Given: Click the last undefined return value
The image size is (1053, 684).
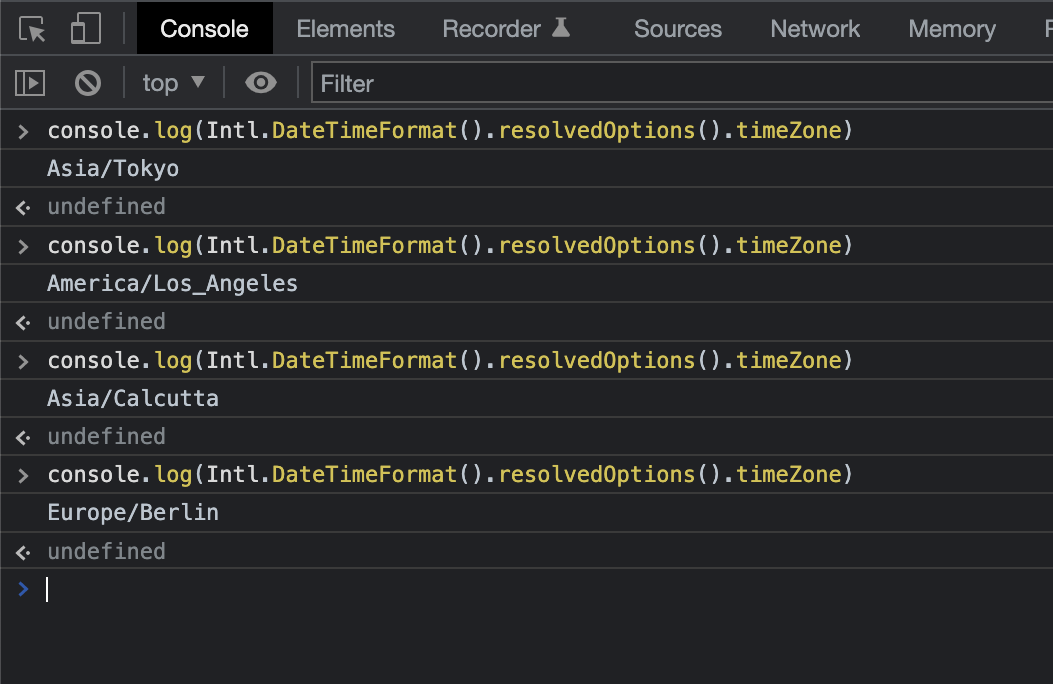Looking at the screenshot, I should pyautogui.click(x=106, y=551).
